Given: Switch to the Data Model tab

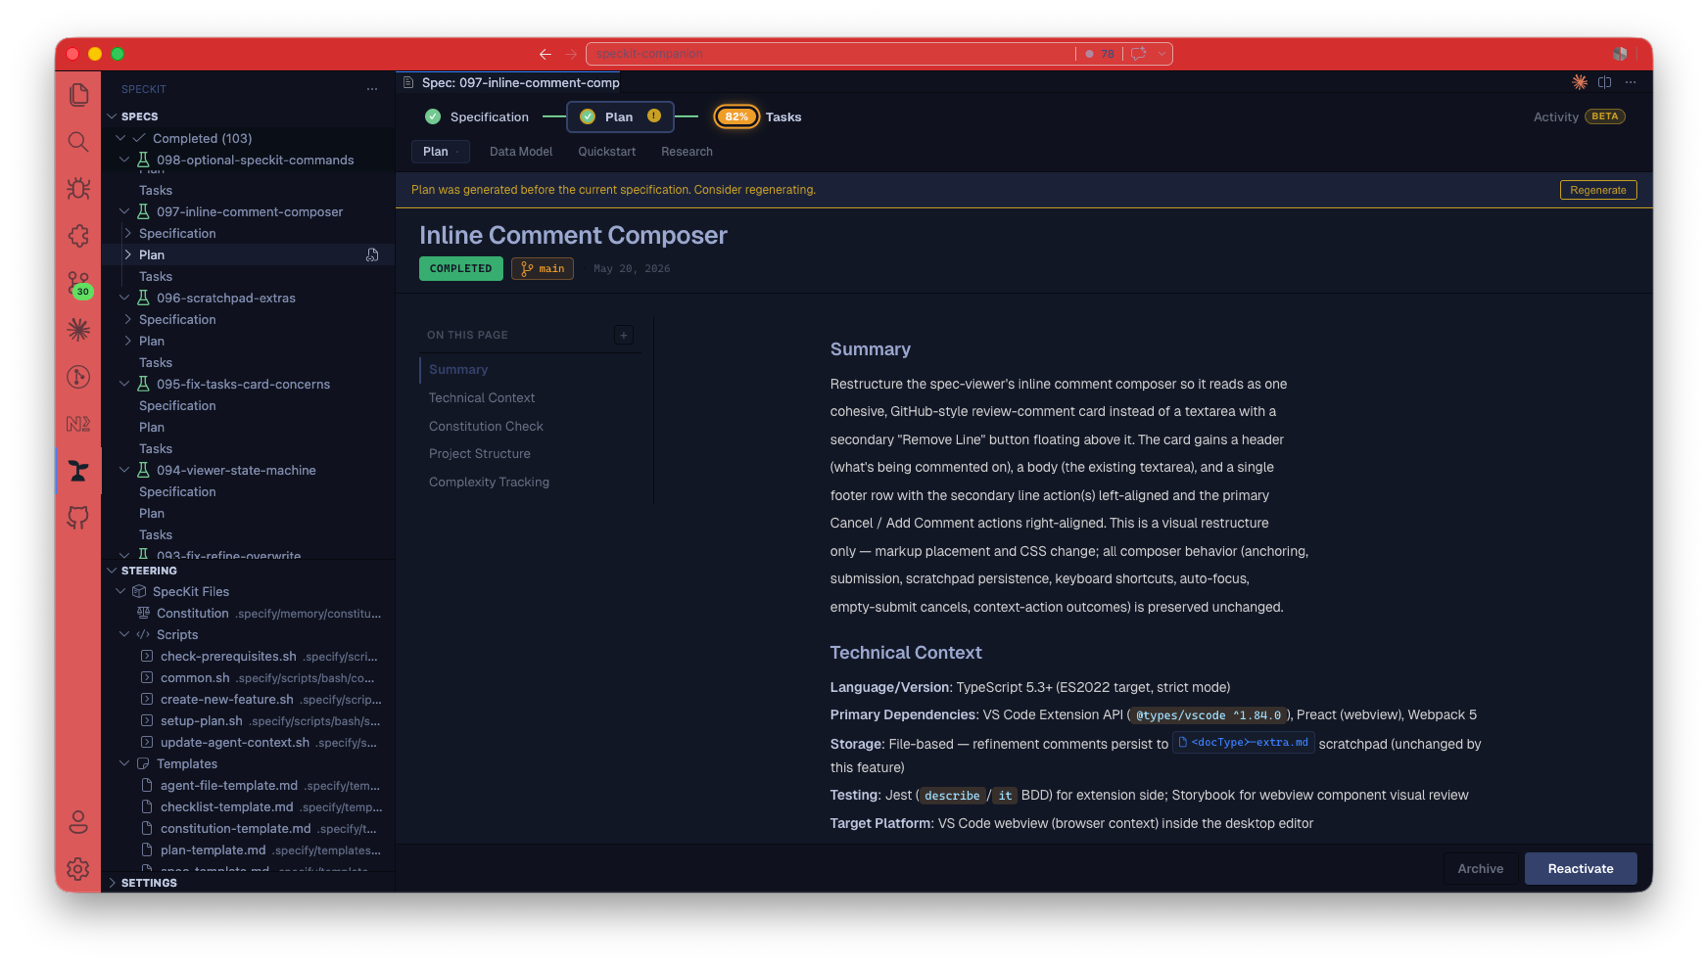Looking at the screenshot, I should [521, 152].
